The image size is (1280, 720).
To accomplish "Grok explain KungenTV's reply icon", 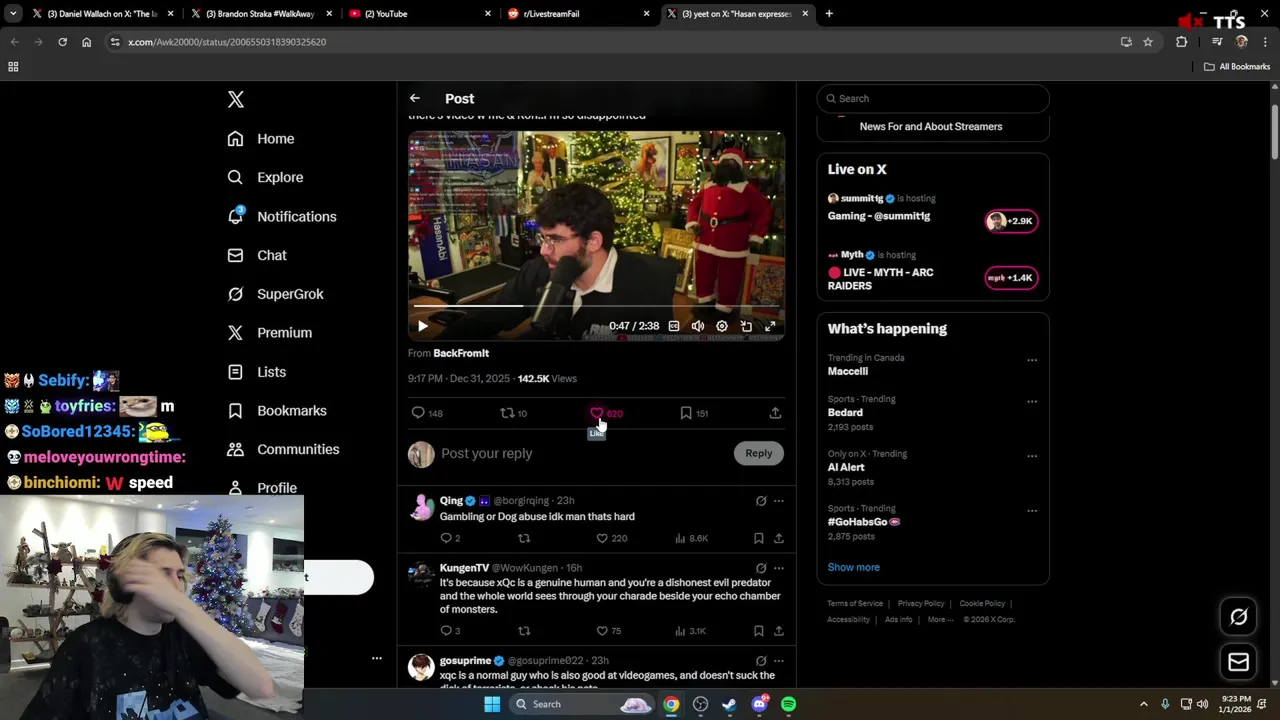I will (761, 568).
